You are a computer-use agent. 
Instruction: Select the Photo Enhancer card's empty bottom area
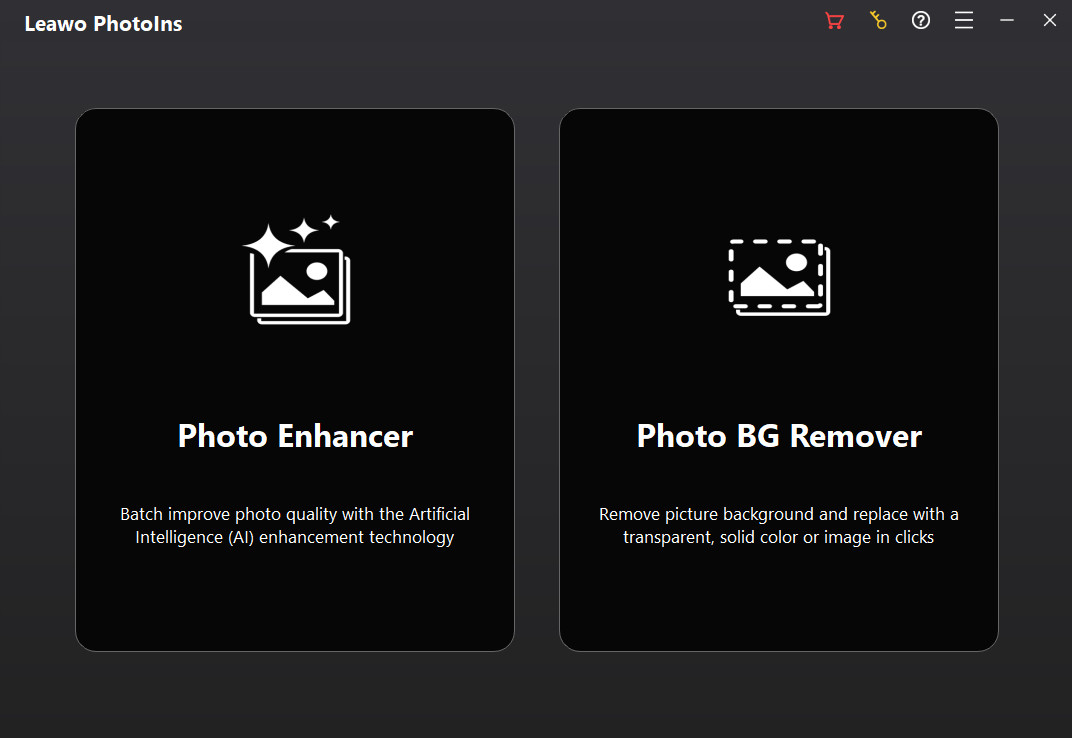click(x=295, y=605)
